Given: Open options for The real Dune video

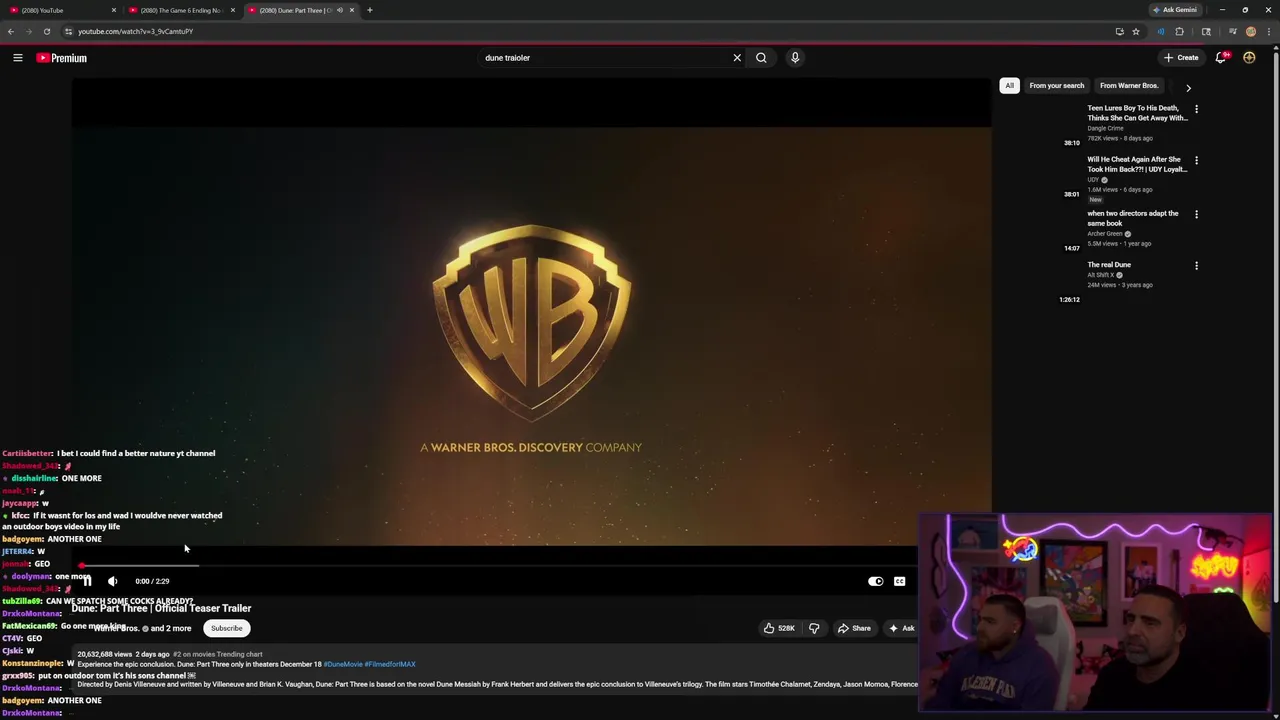Looking at the screenshot, I should pos(1196,266).
